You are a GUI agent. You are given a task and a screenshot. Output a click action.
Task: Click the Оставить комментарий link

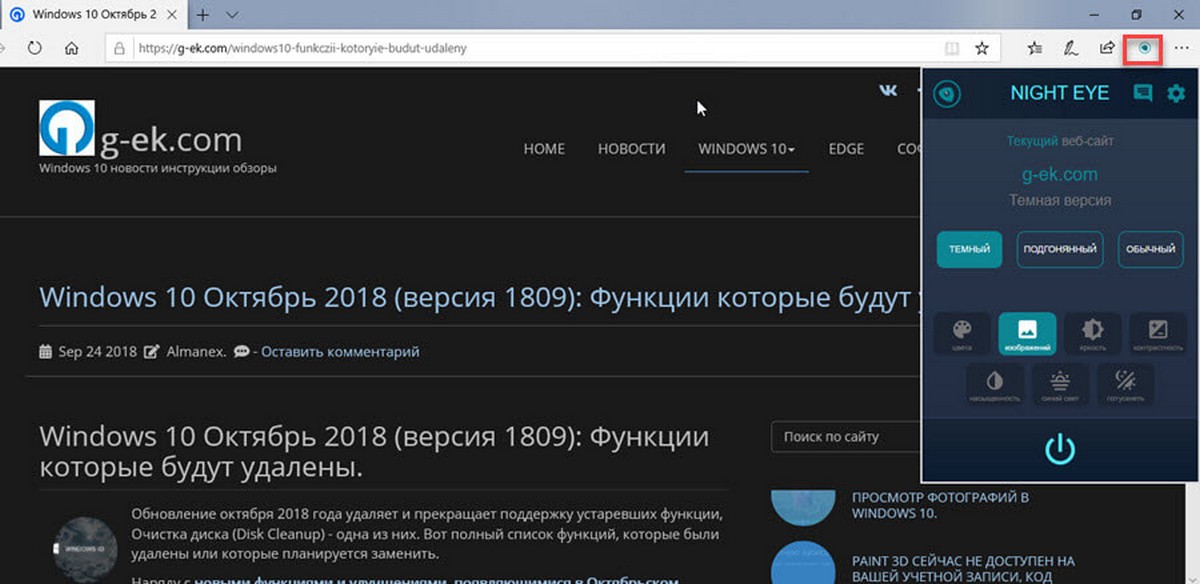point(340,352)
